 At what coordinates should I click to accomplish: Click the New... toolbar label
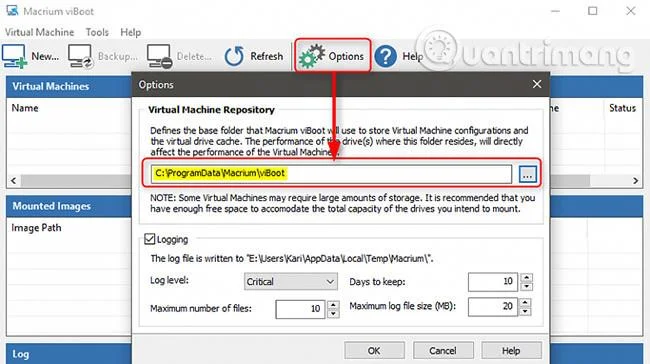[x=45, y=56]
